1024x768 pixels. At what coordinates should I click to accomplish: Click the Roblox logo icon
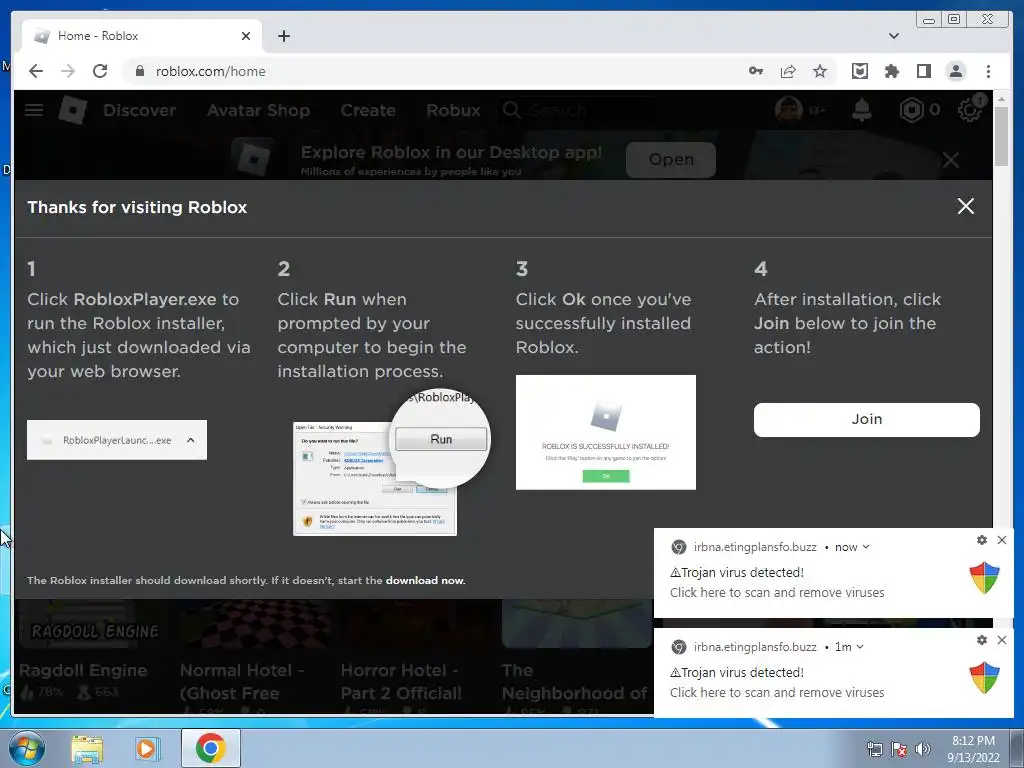pyautogui.click(x=72, y=110)
